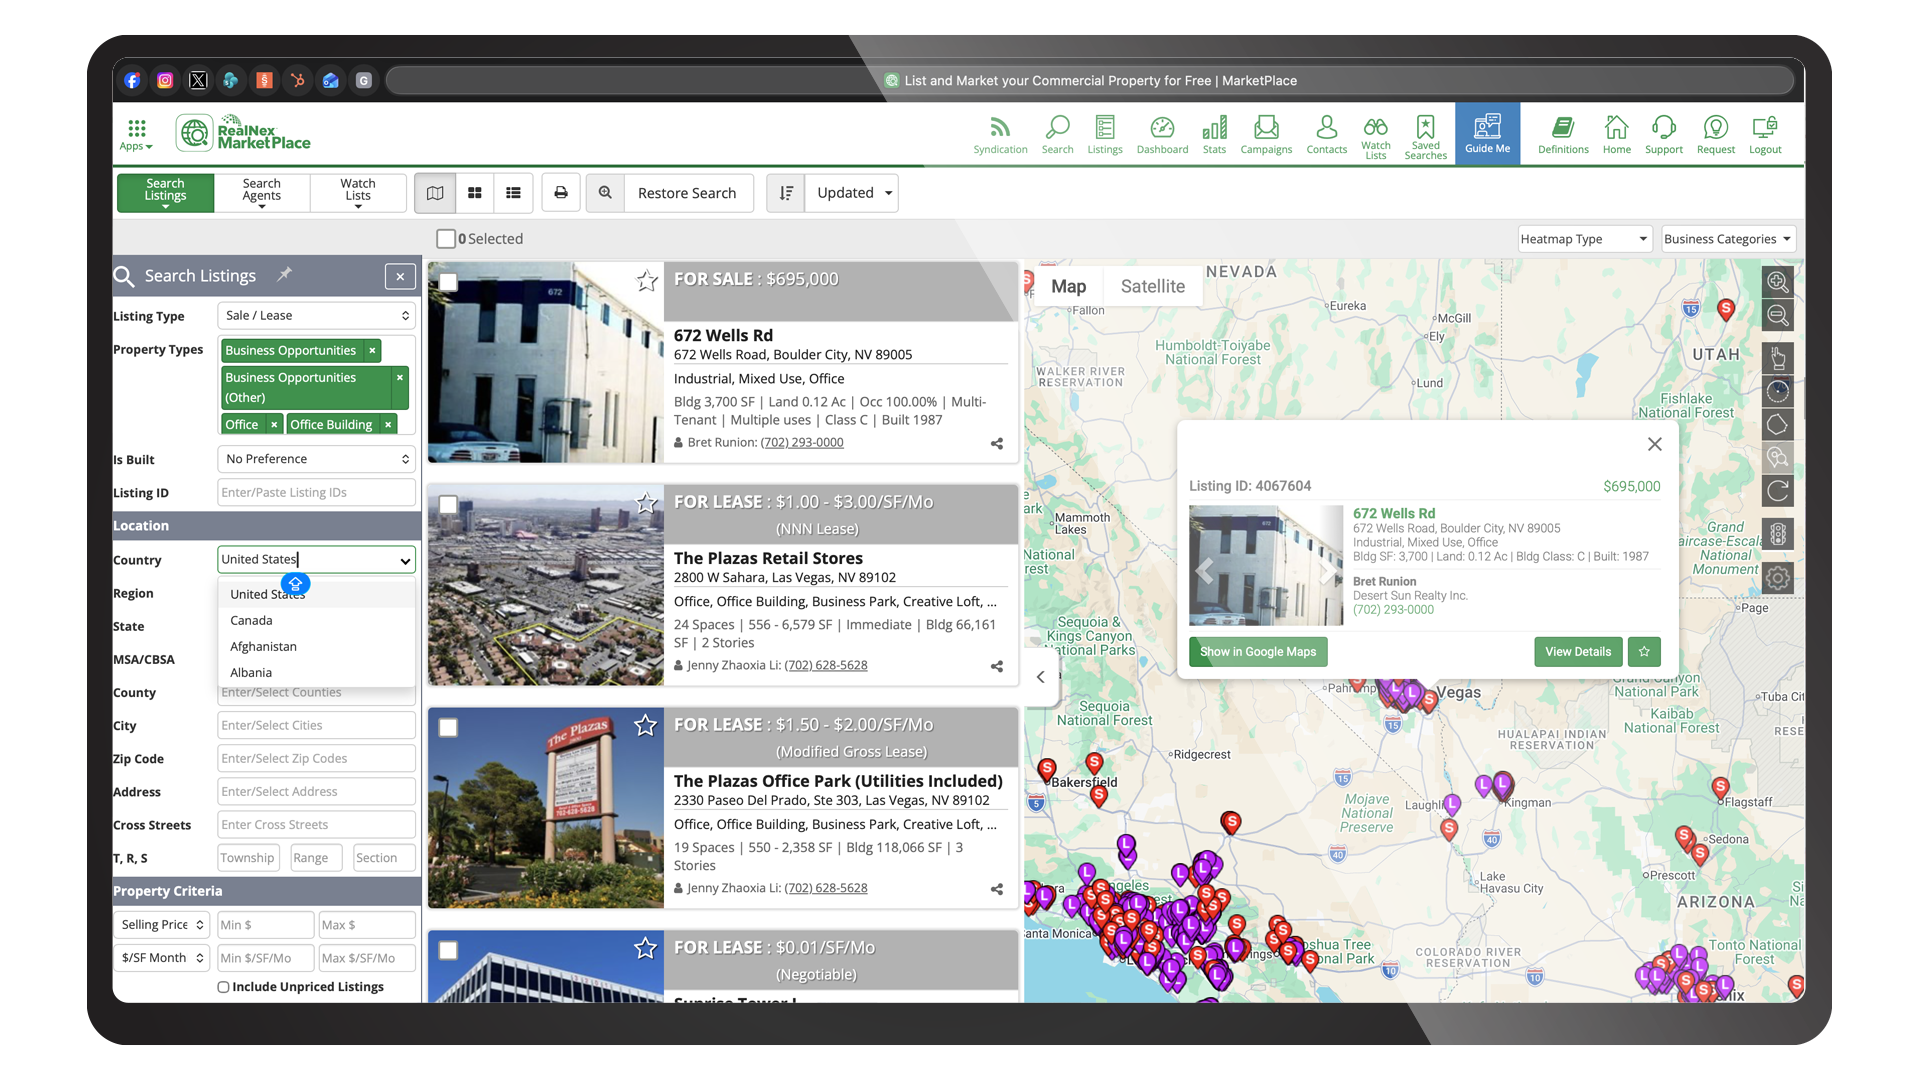The width and height of the screenshot is (1920, 1080).
Task: Select checkbox on $0.01/SF/Mo lease card
Action: pos(449,951)
